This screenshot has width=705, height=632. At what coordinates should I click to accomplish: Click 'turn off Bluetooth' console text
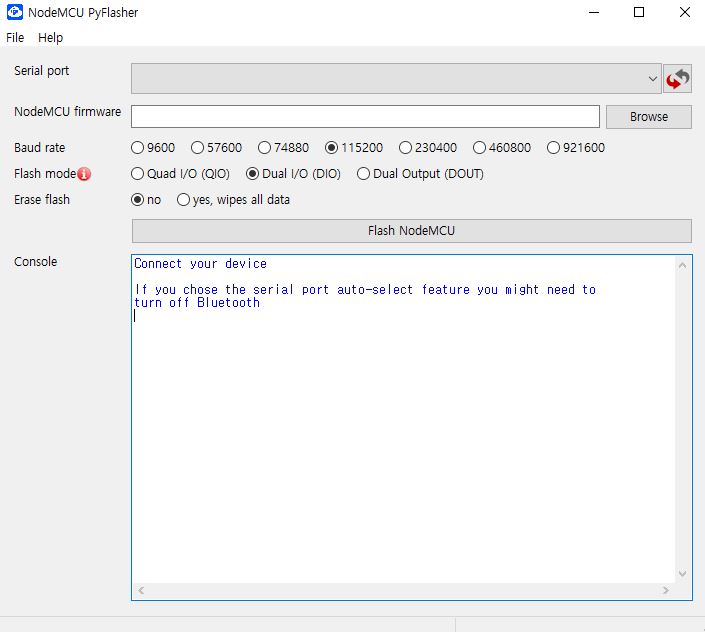[x=197, y=303]
